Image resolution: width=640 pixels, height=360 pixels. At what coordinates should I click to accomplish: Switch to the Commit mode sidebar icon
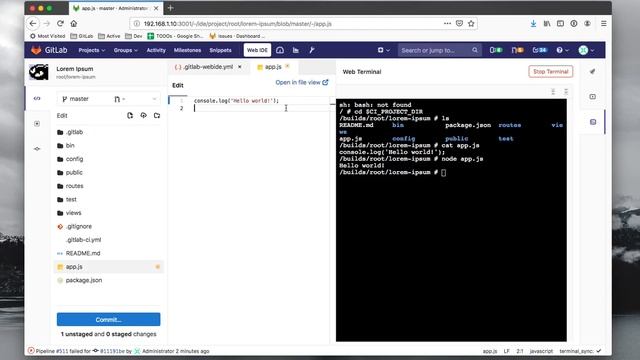[x=37, y=149]
